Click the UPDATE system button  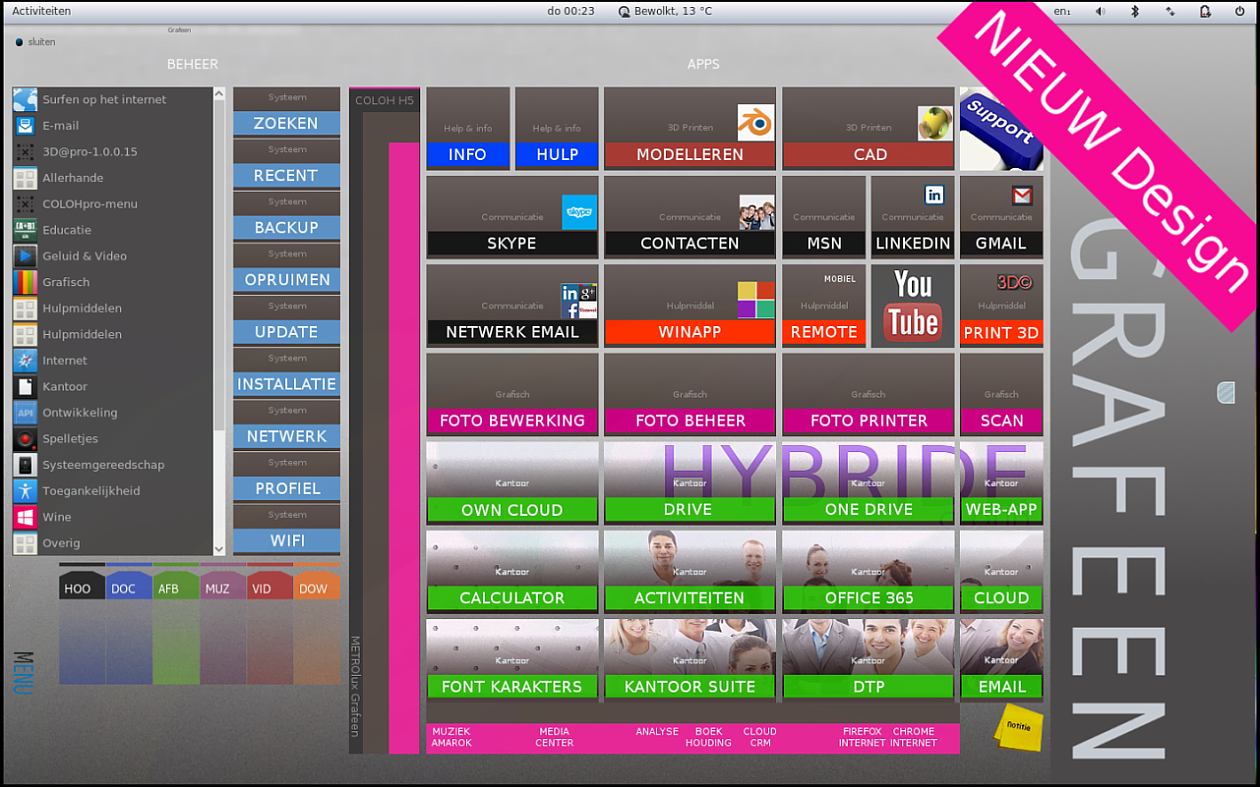coord(286,331)
